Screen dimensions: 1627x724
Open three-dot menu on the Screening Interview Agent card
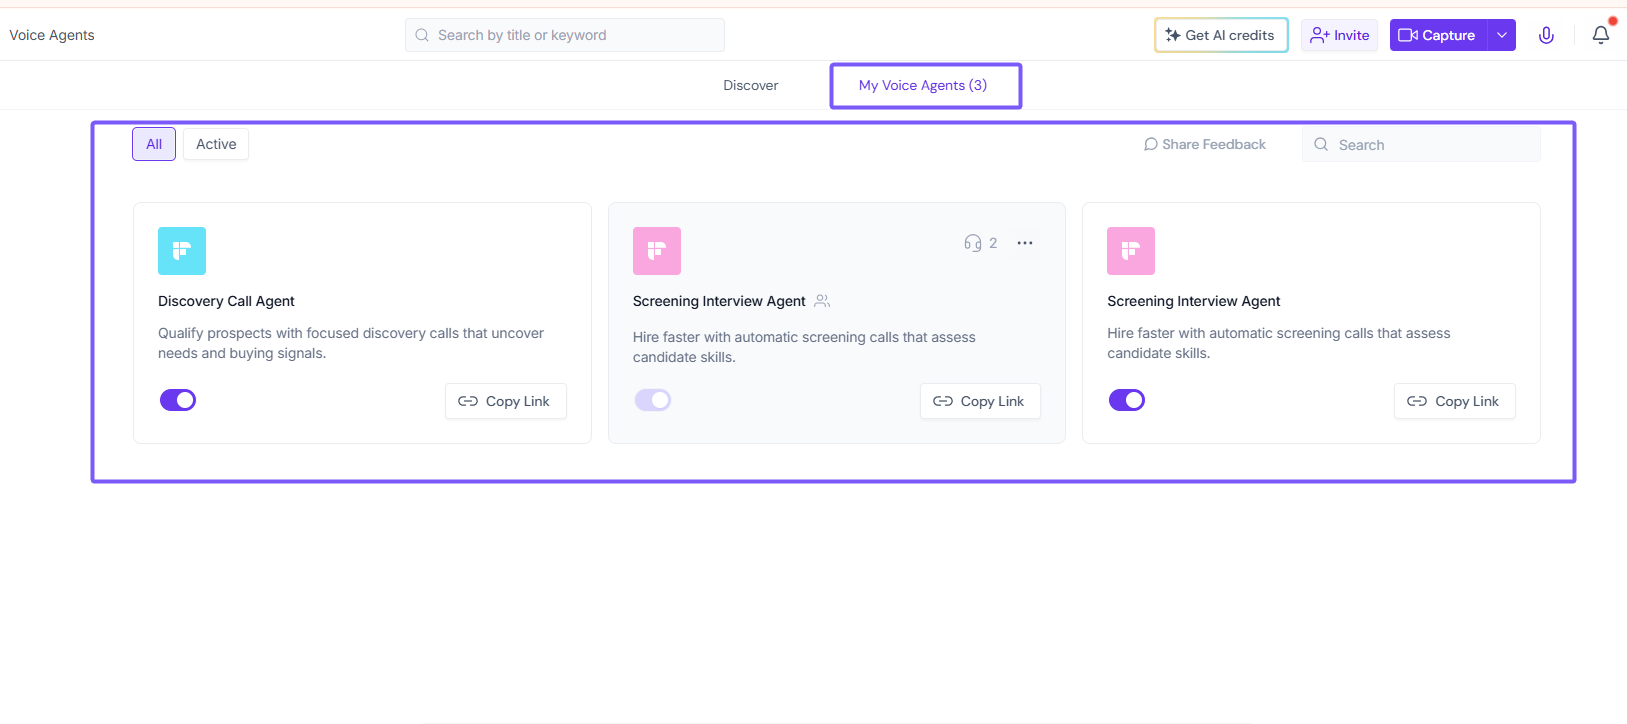(x=1025, y=243)
